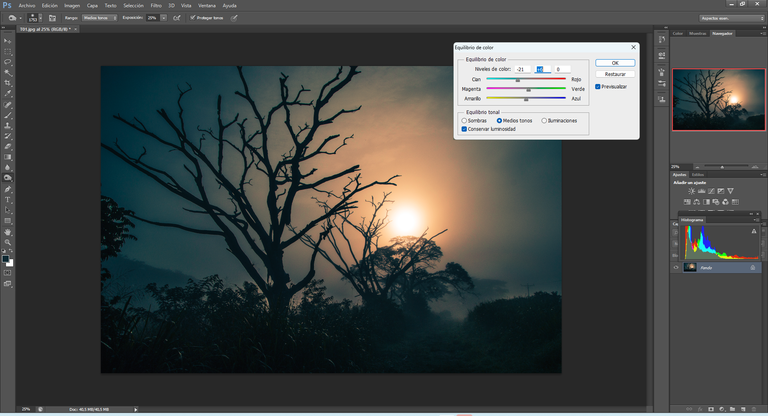Select the Type tool
The height and width of the screenshot is (416, 768).
7,200
